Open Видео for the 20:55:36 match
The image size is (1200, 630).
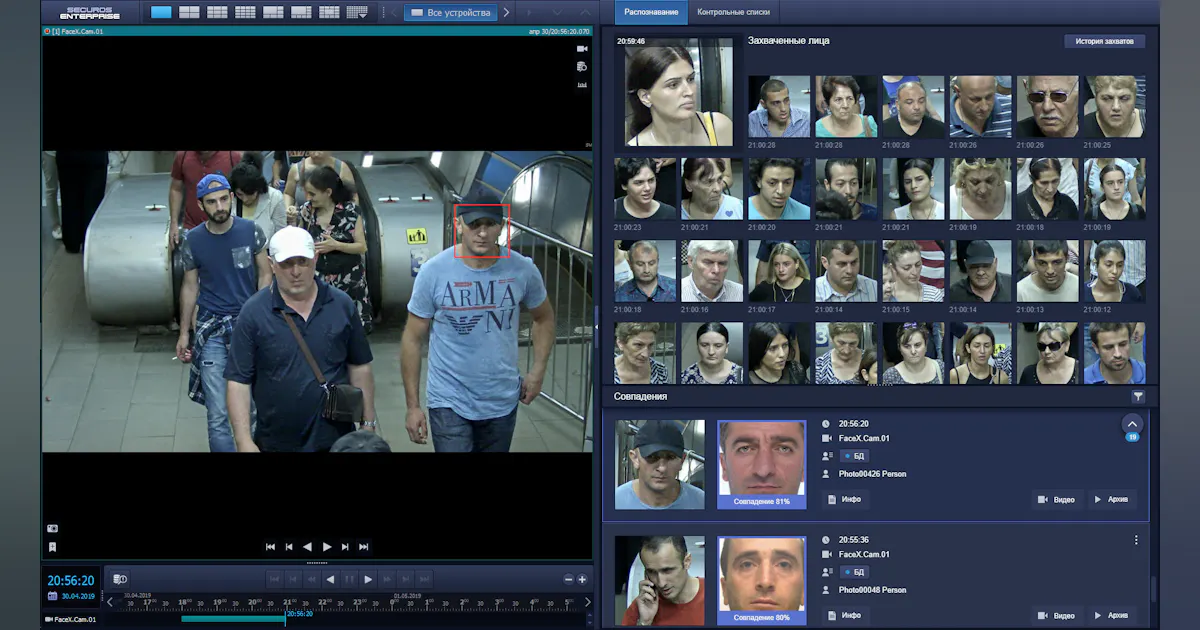(x=1058, y=615)
